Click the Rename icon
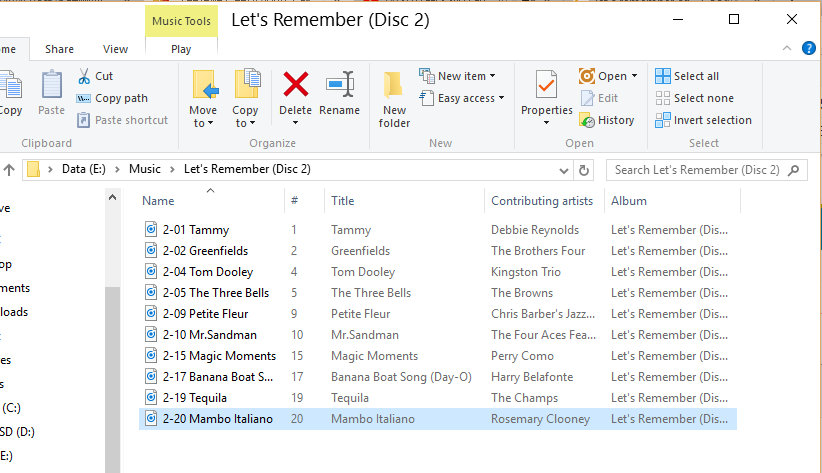 click(x=340, y=84)
